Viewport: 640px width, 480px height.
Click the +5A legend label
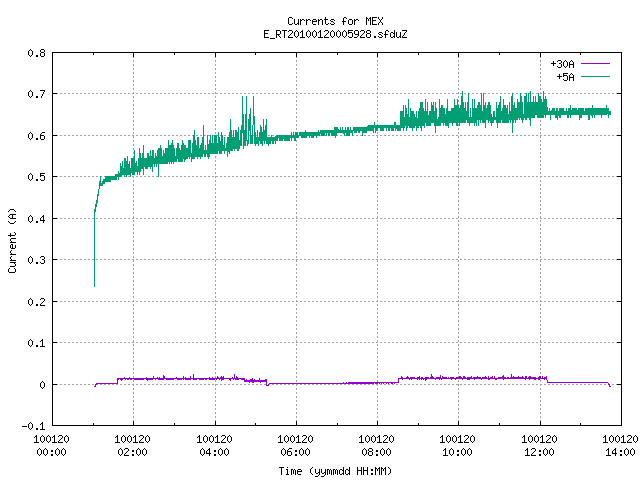tap(565, 77)
